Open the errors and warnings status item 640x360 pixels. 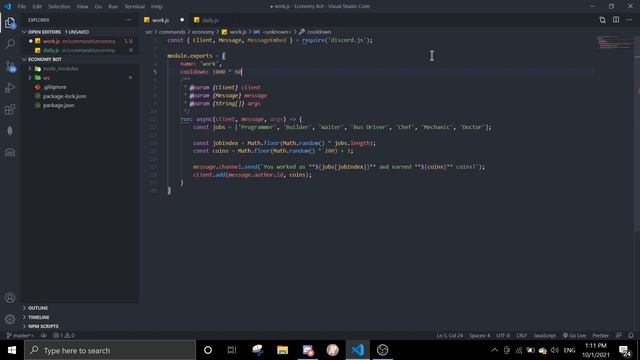pyautogui.click(x=64, y=336)
